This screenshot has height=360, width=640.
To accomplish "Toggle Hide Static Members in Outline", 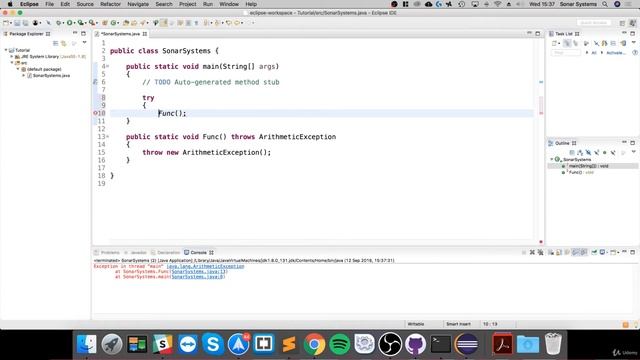I will [596, 152].
